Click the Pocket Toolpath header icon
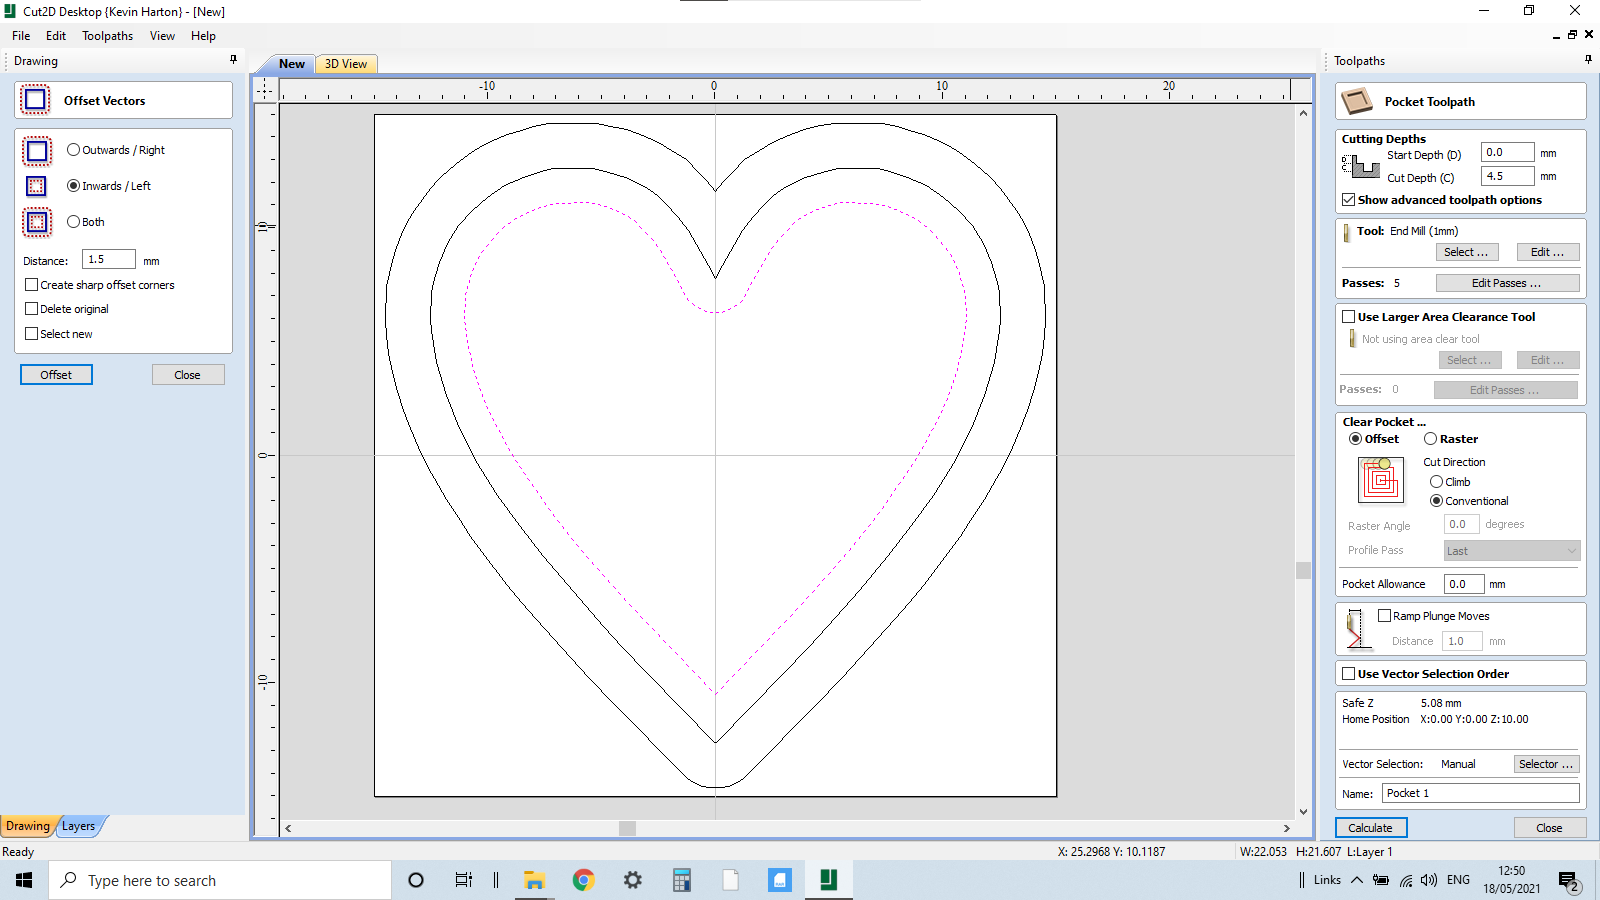This screenshot has width=1600, height=900. [x=1357, y=101]
